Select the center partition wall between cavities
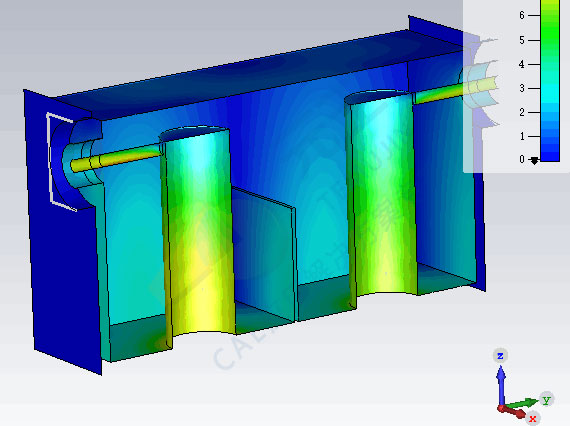This screenshot has width=570, height=426. [265, 254]
